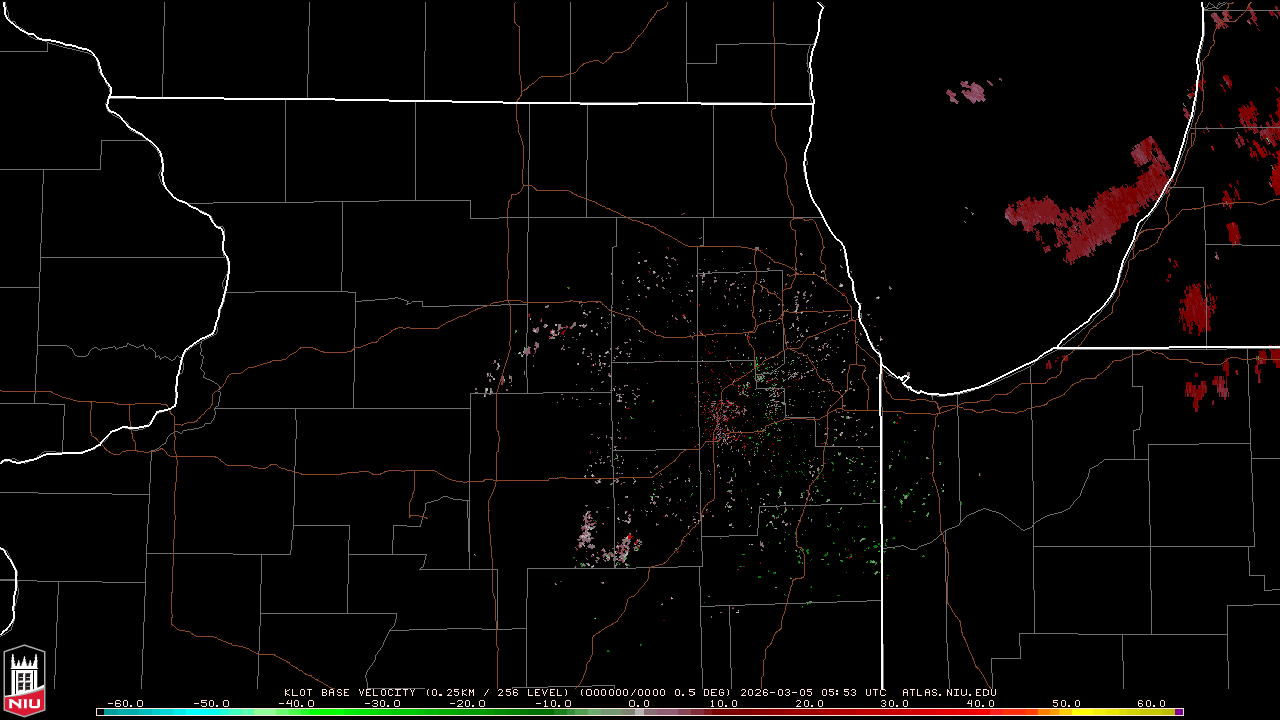Select the -30.0 label on the velocity scale
This screenshot has height=720, width=1280.
coord(382,703)
